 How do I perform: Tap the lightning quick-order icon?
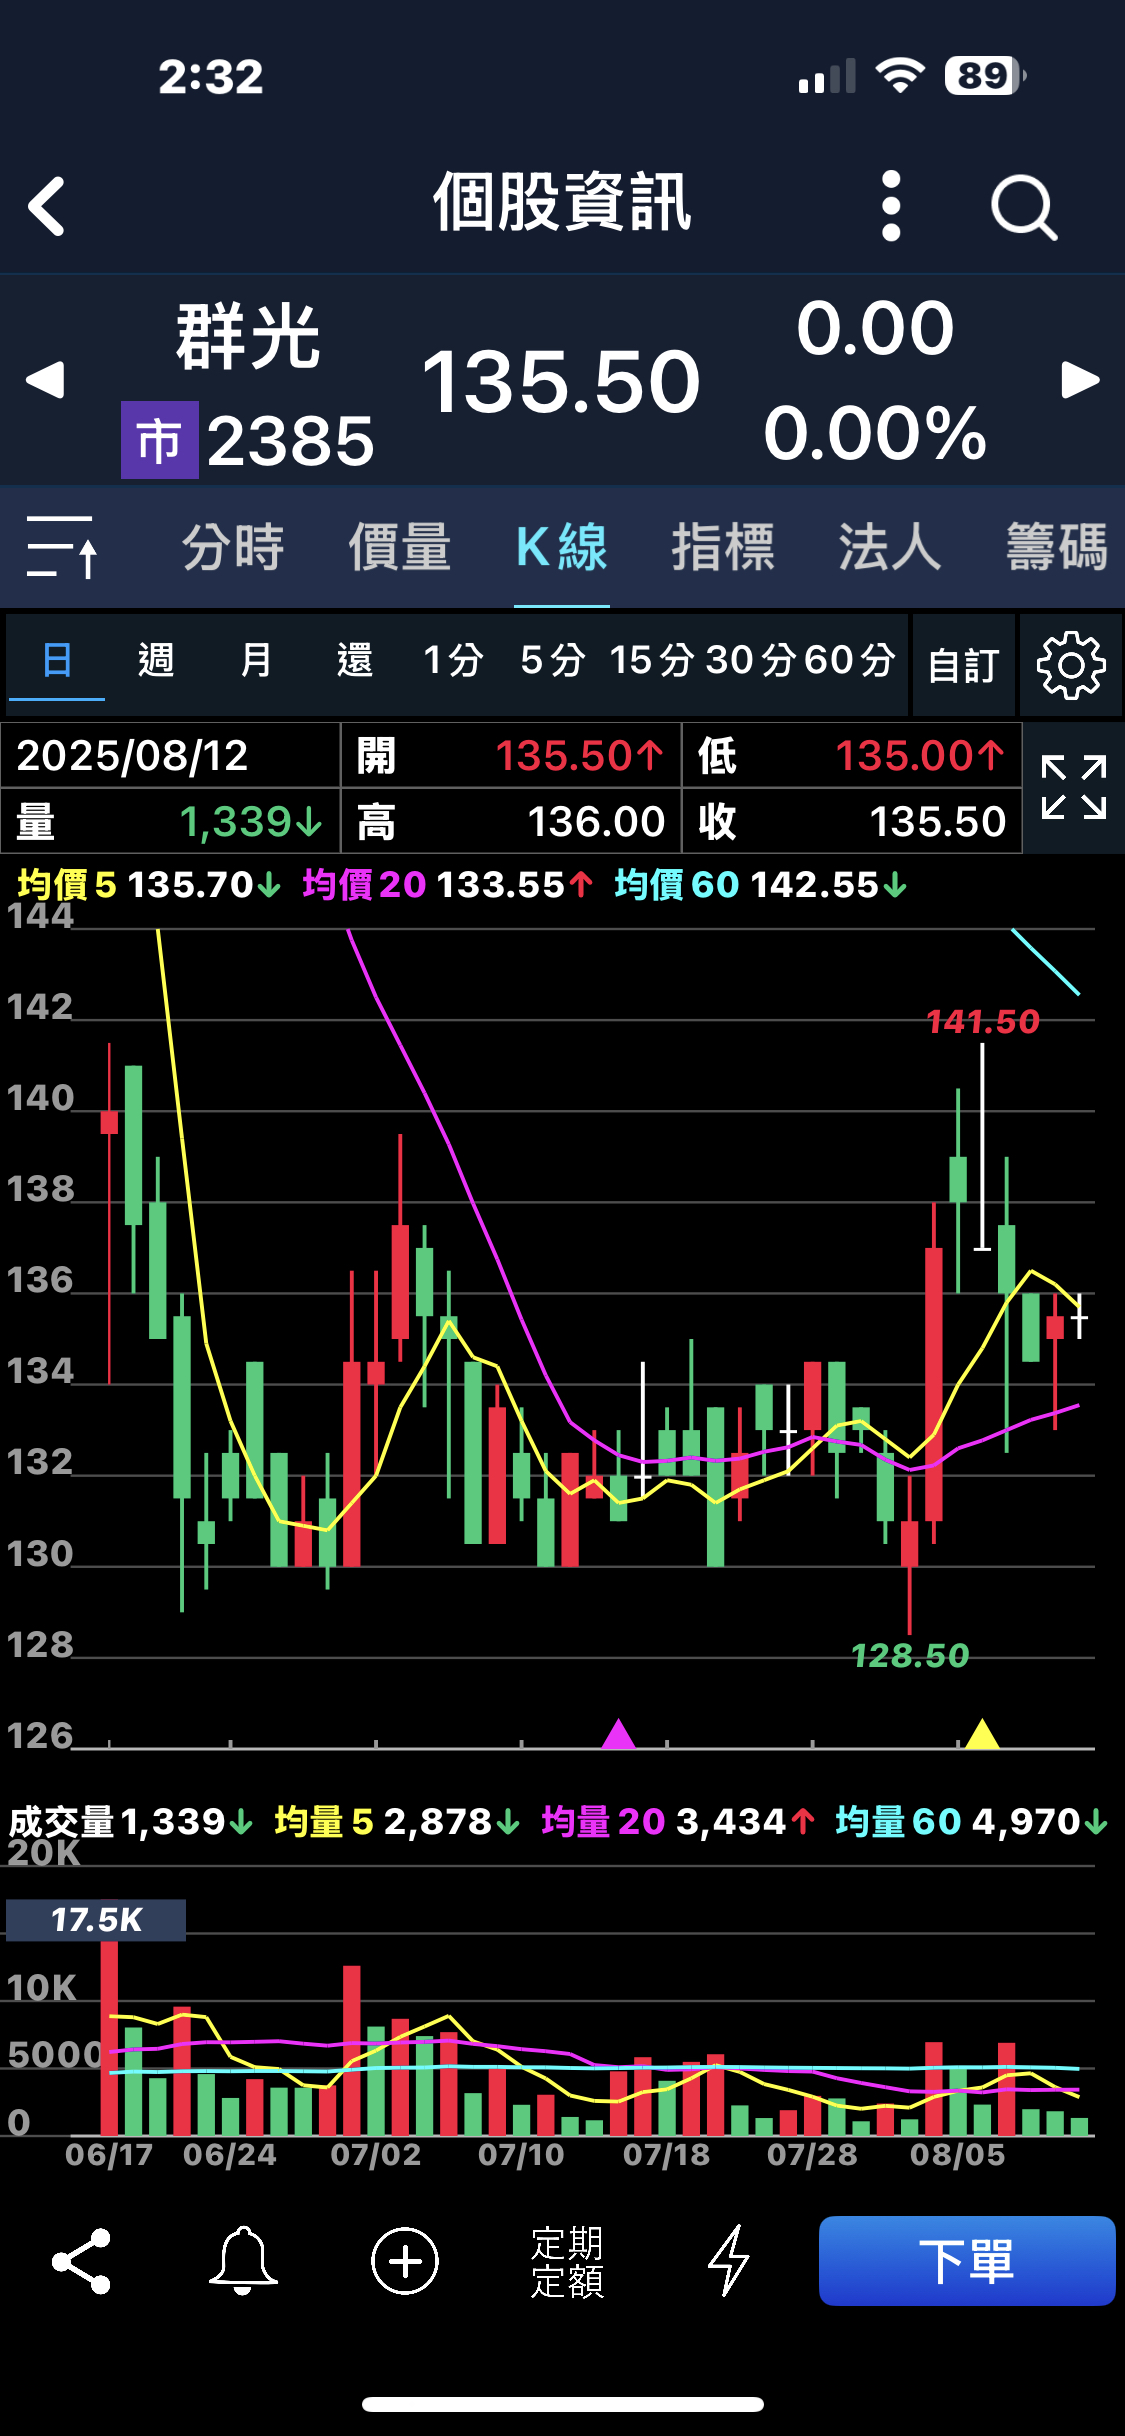click(729, 2261)
